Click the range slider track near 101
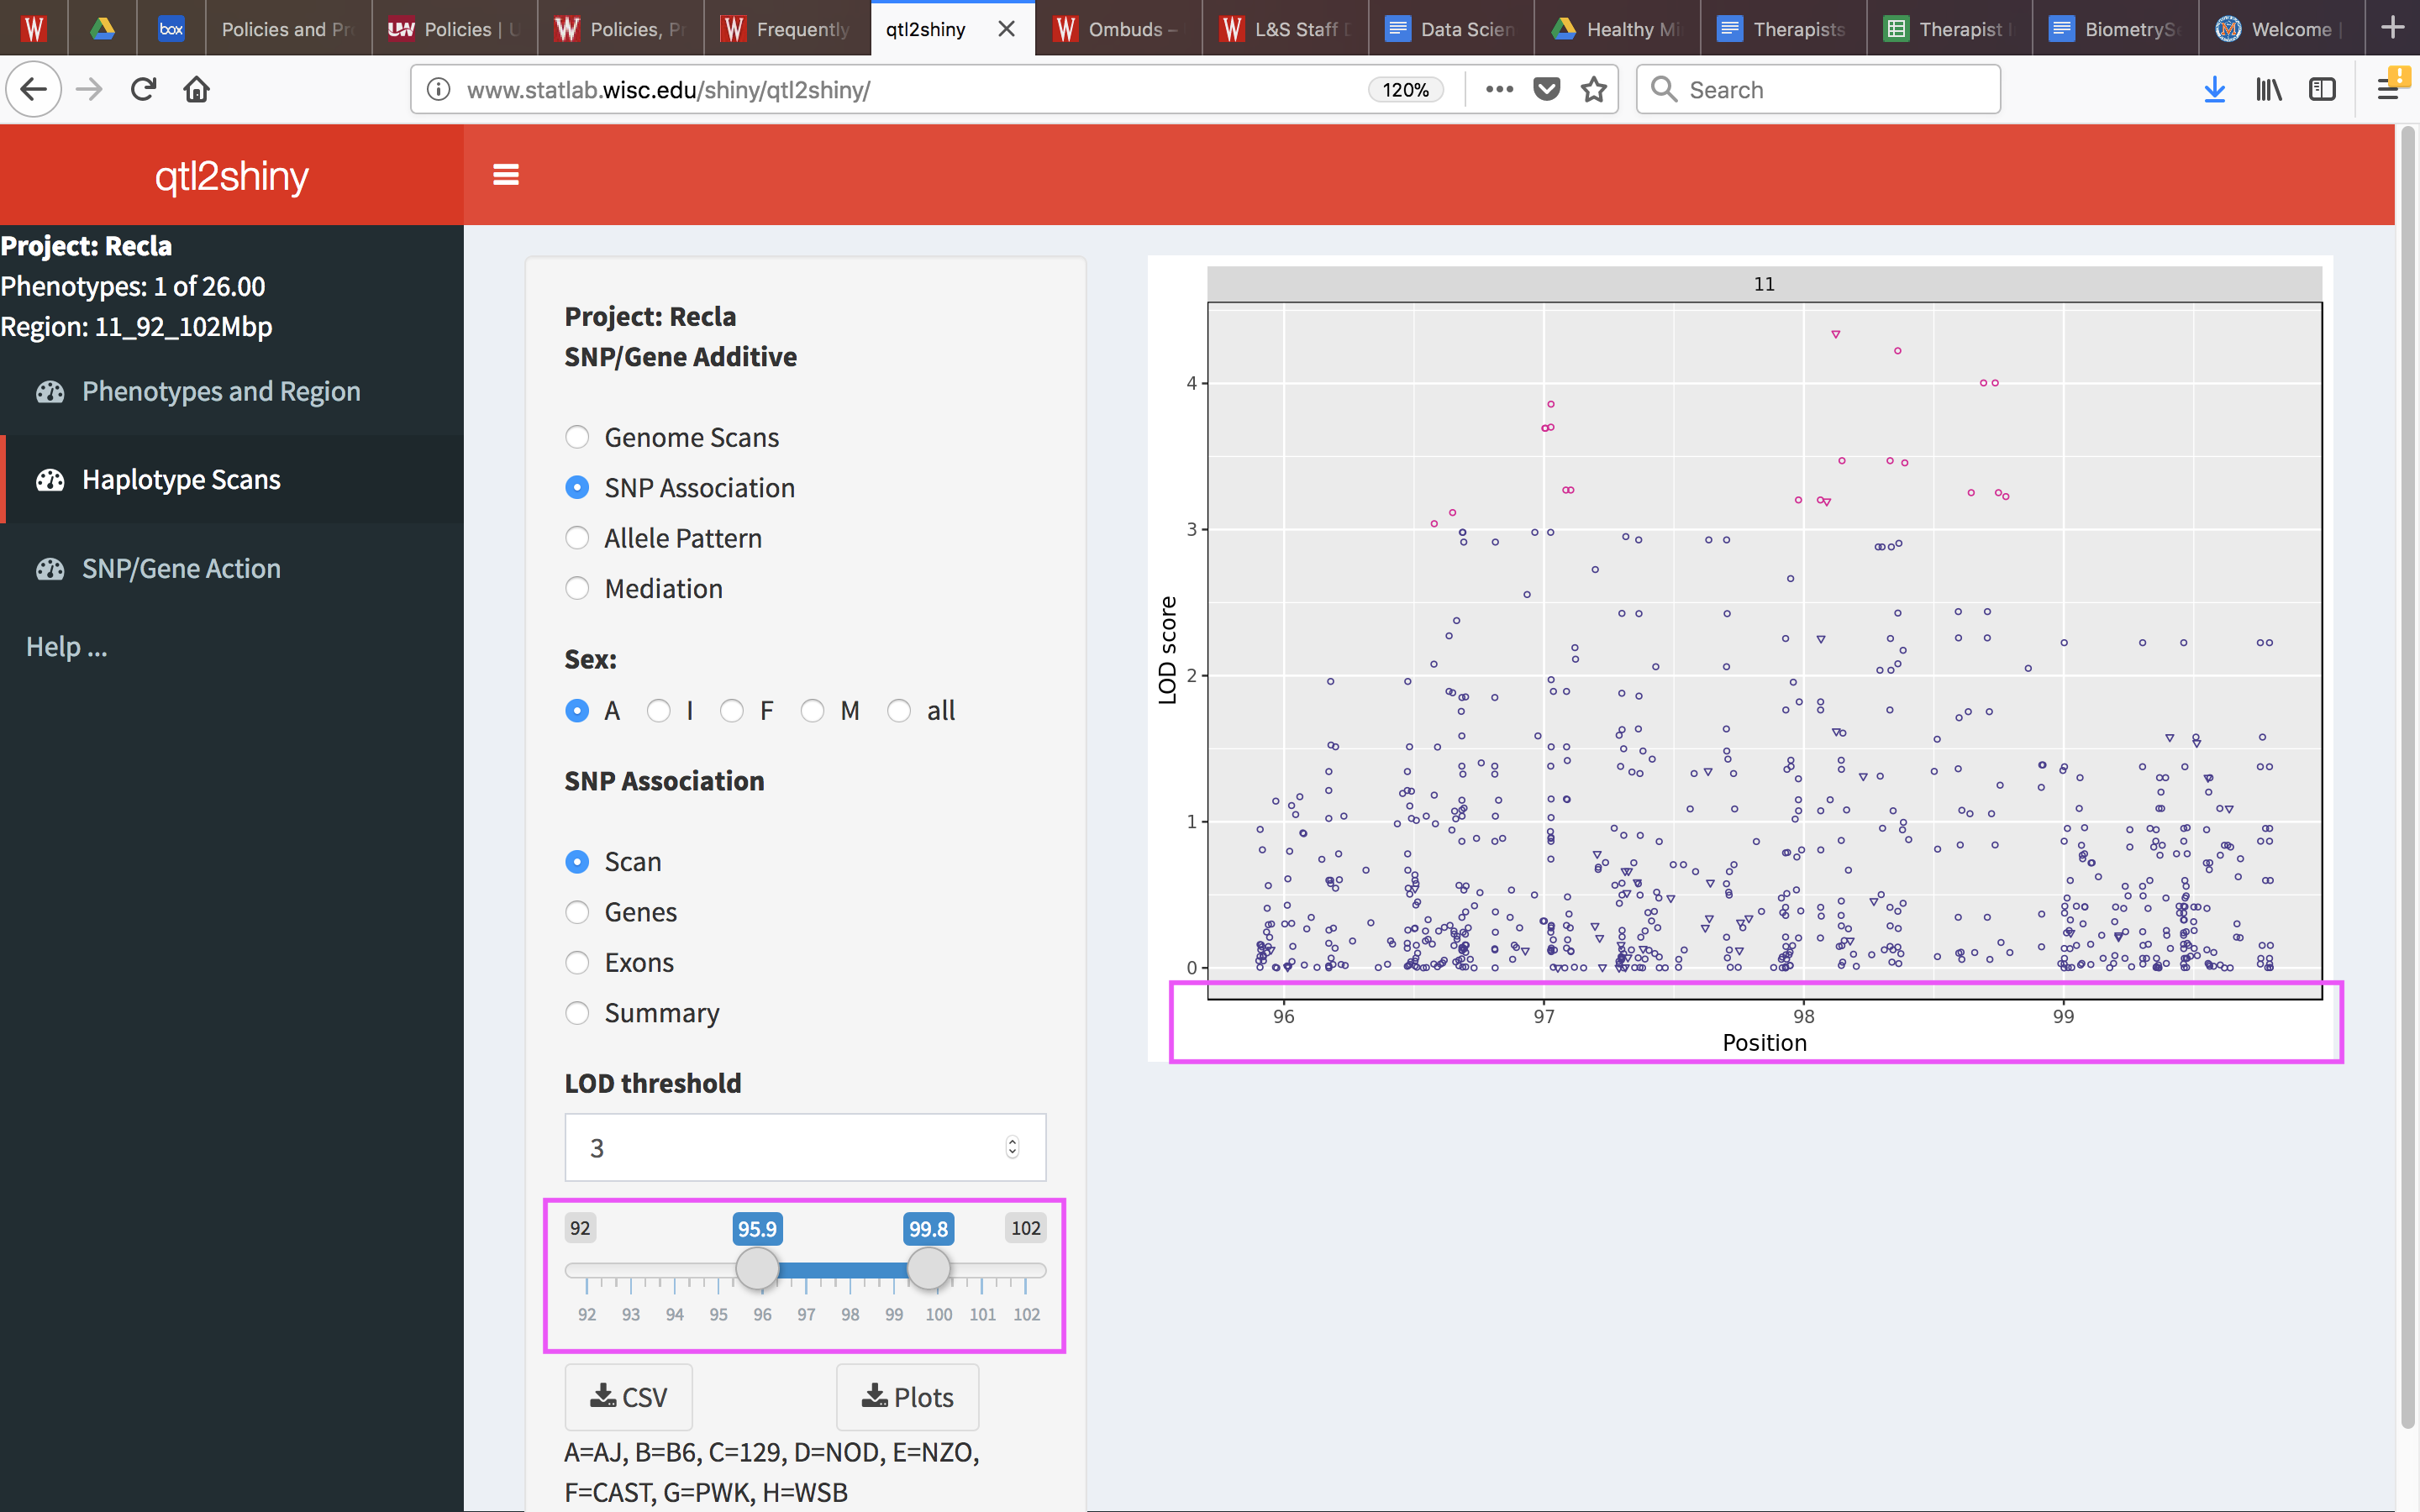Image resolution: width=2420 pixels, height=1512 pixels. tap(982, 1271)
